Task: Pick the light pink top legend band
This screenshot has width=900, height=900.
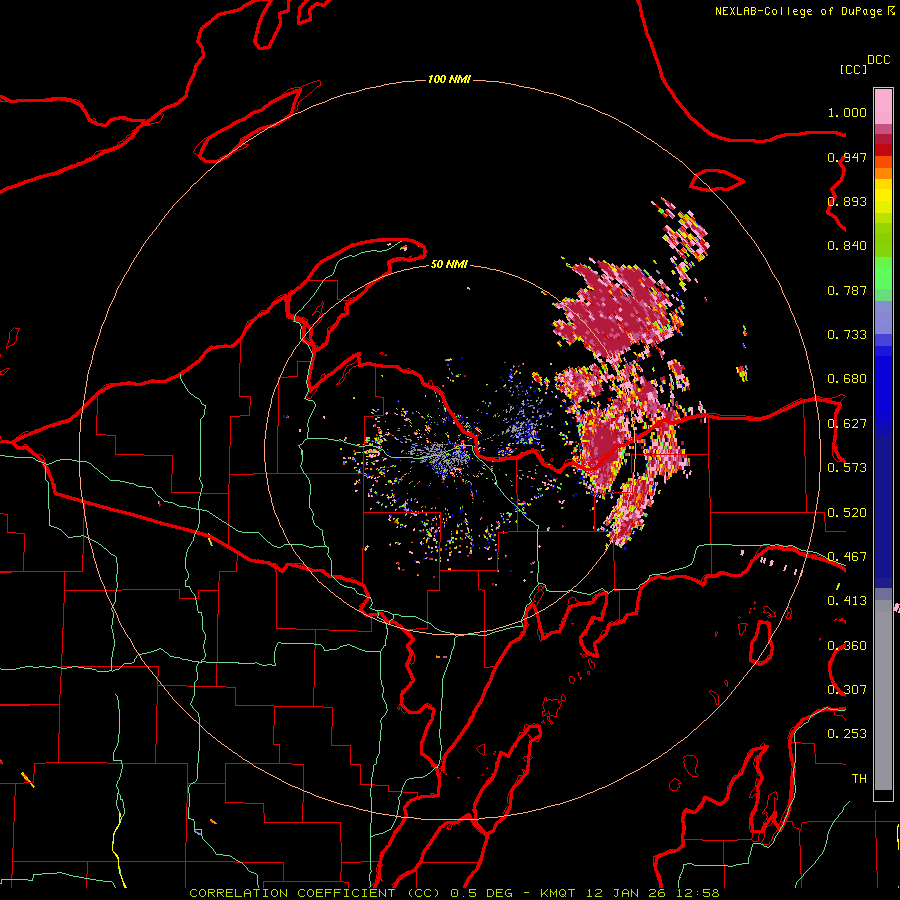Action: click(883, 107)
